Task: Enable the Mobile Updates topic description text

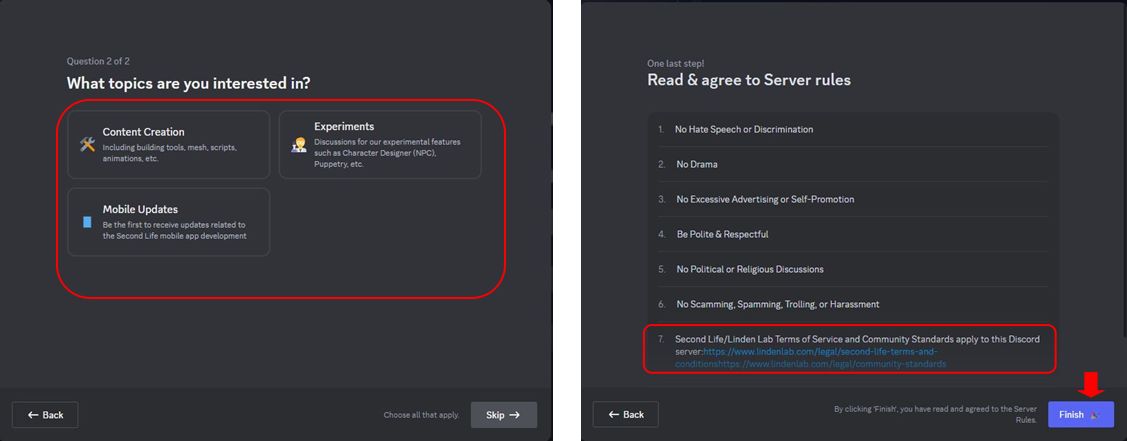Action: pyautogui.click(x=174, y=230)
